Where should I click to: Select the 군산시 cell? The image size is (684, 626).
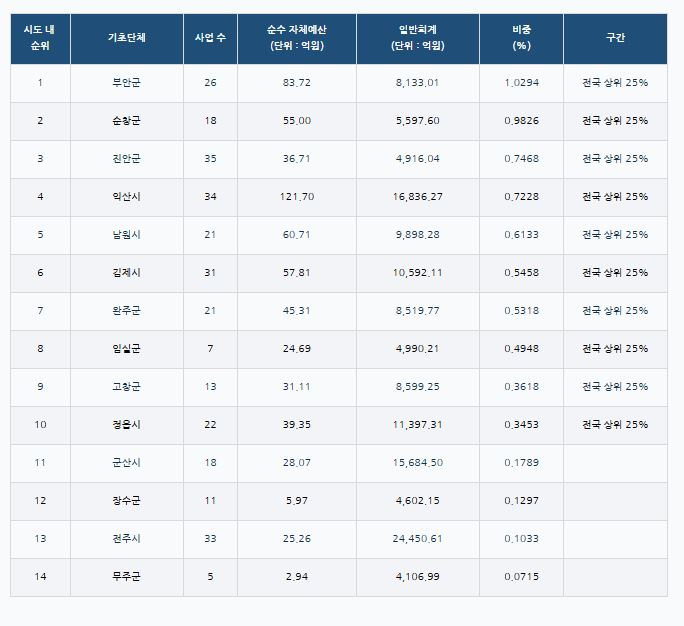(127, 462)
